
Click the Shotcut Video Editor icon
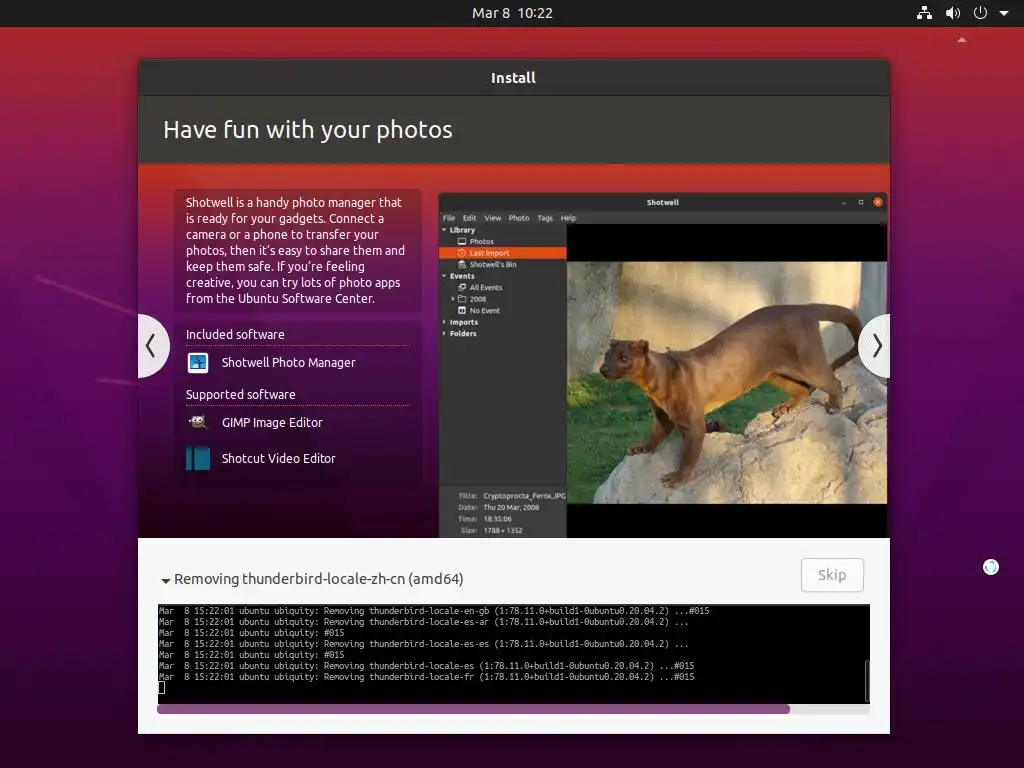[198, 458]
